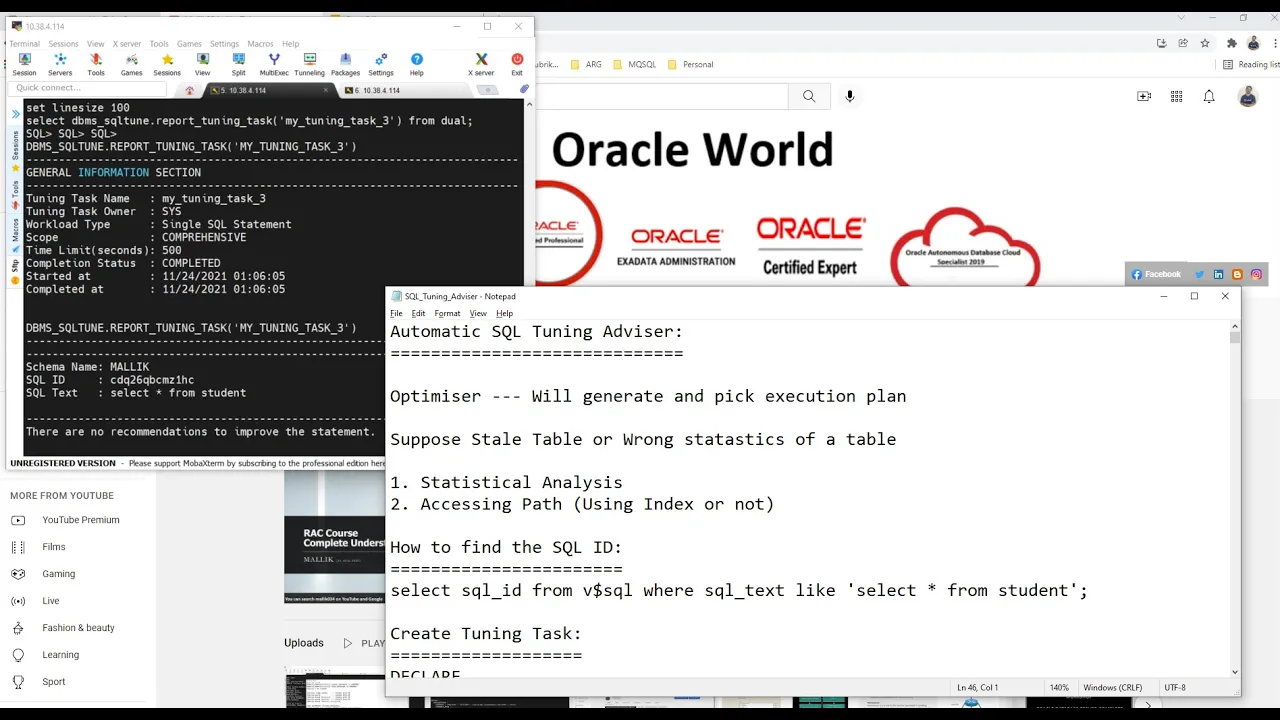Open Chrome Reading list
This screenshot has height=720, width=1280.
click(x=1251, y=64)
